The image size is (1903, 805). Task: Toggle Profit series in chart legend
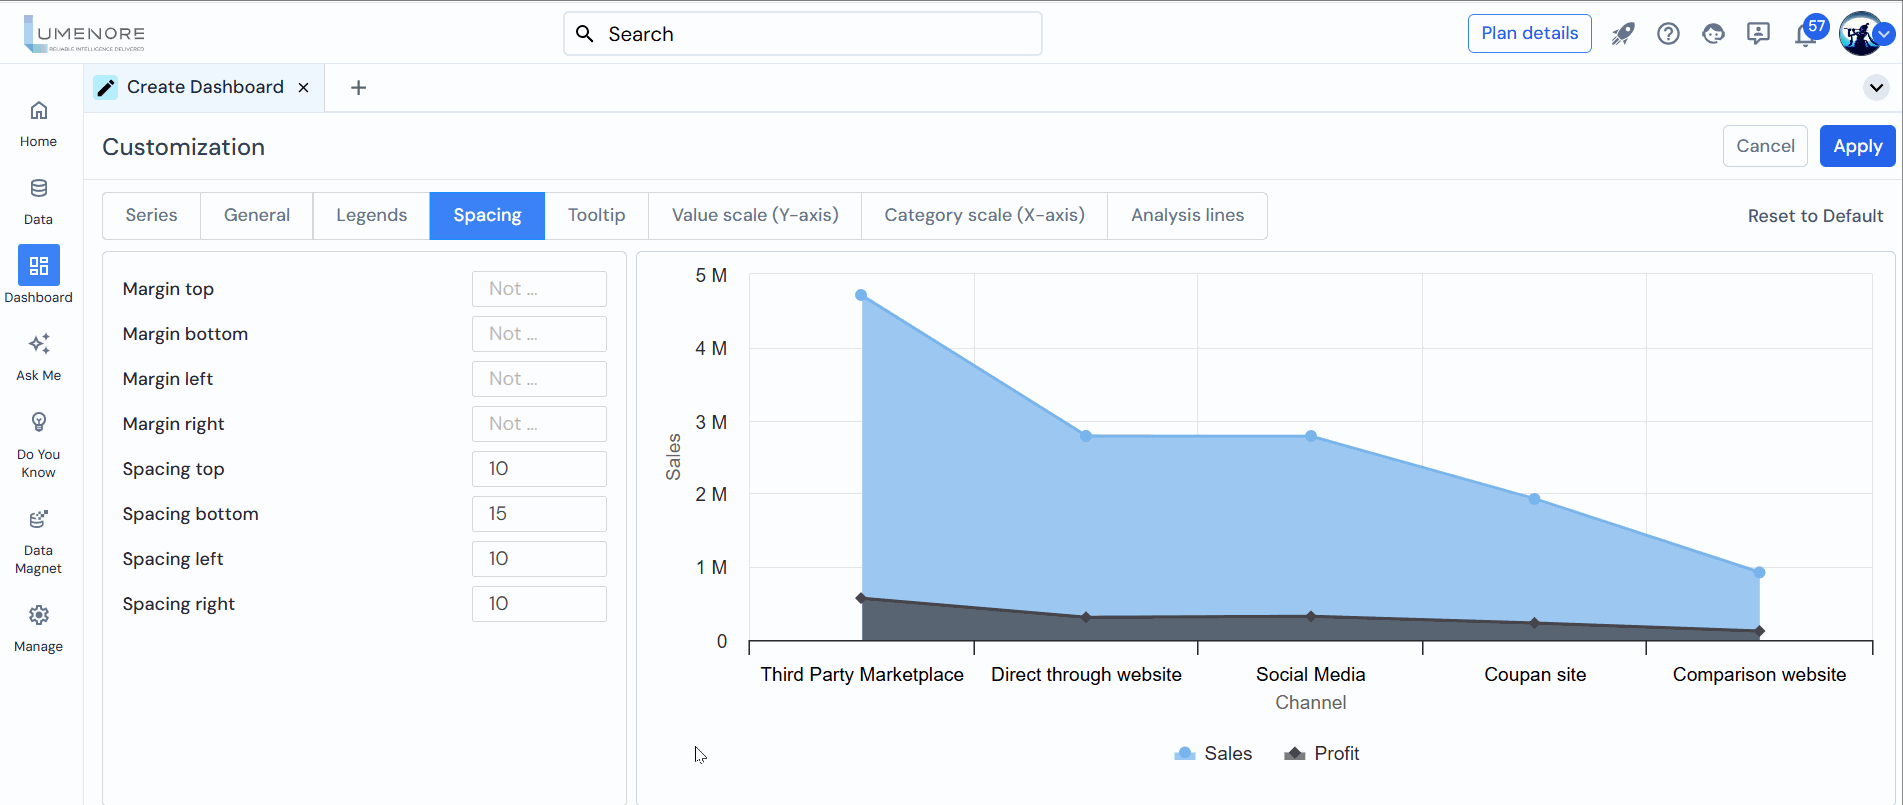(x=1321, y=754)
